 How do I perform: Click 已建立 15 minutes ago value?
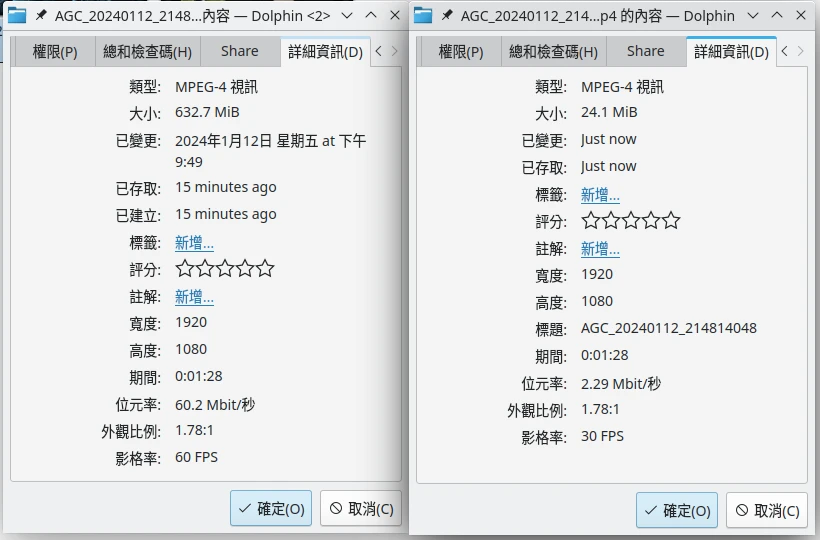click(225, 214)
